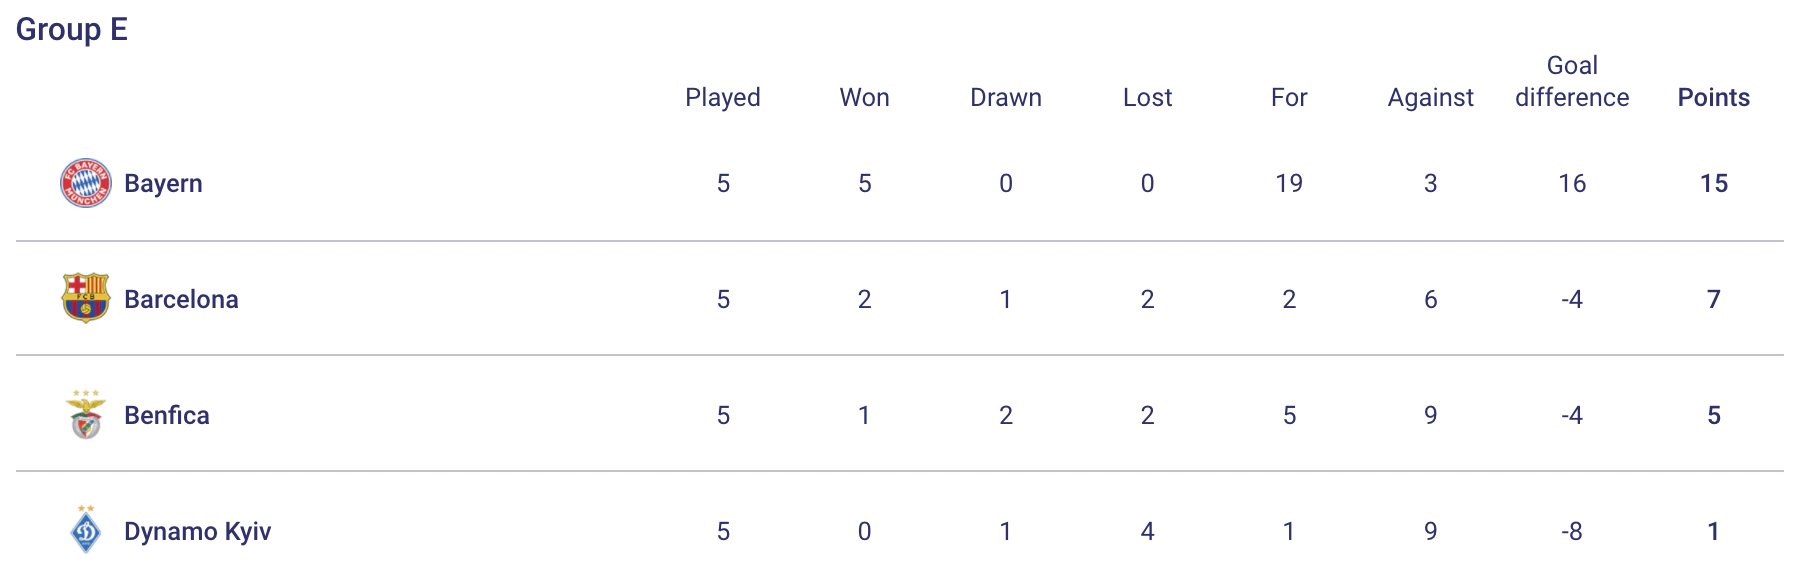1812x580 pixels.
Task: Click the Won column header
Action: tap(865, 98)
